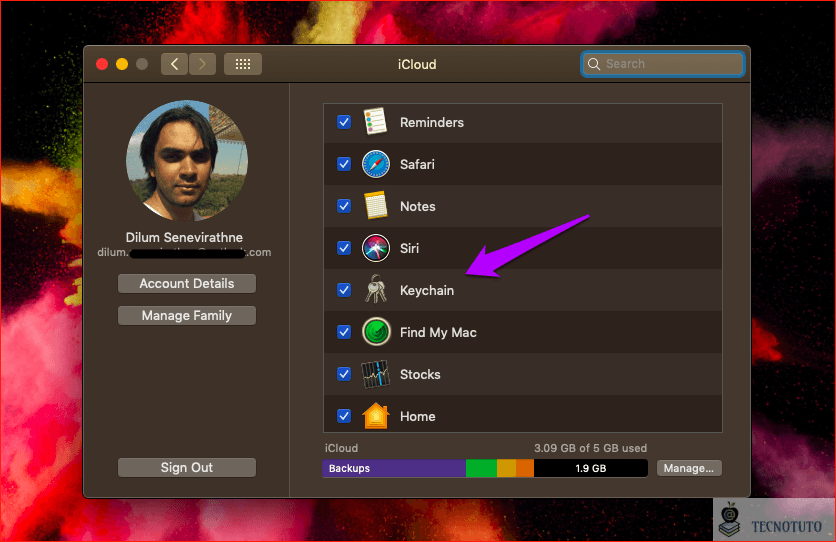Click the Siri label text
The width and height of the screenshot is (836, 542).
[x=409, y=248]
